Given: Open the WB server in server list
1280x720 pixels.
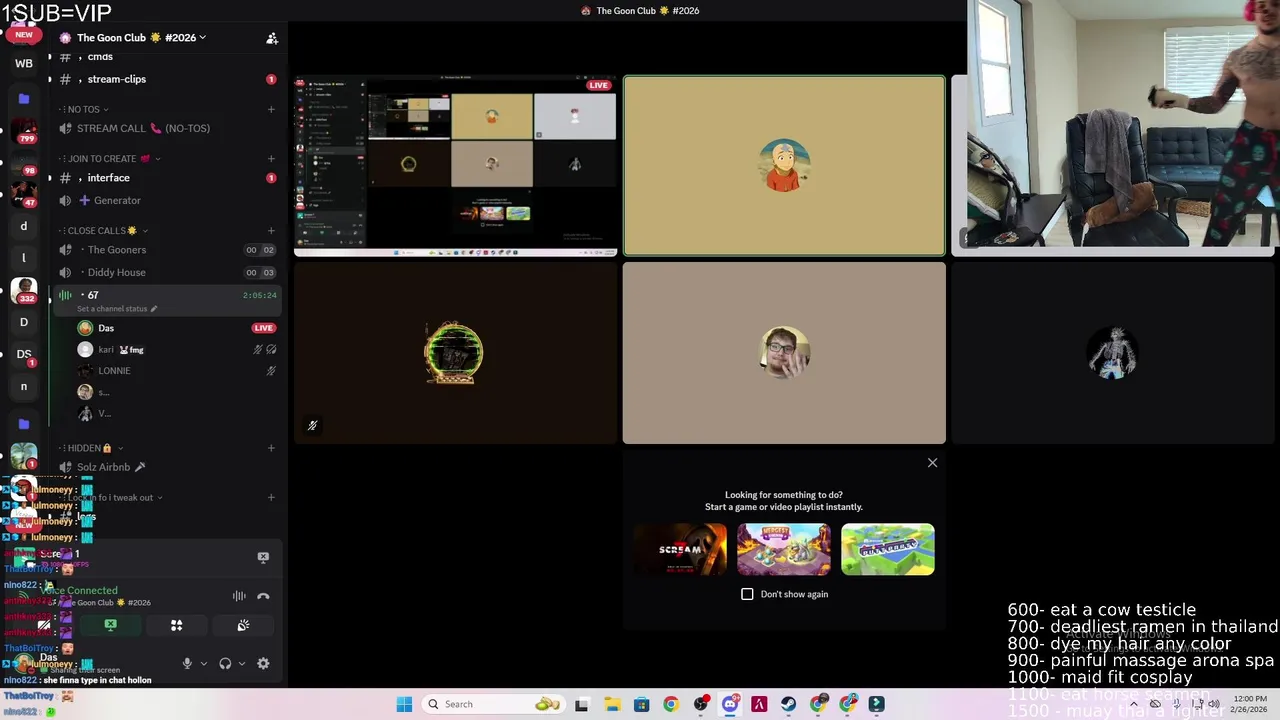Looking at the screenshot, I should pos(24,63).
